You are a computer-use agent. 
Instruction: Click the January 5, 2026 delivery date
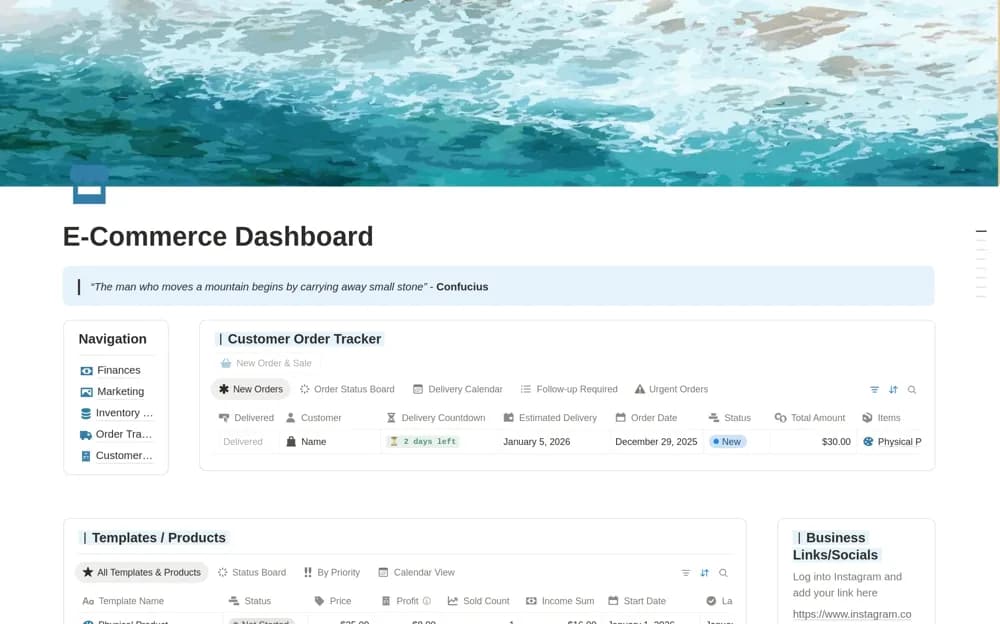click(x=537, y=442)
